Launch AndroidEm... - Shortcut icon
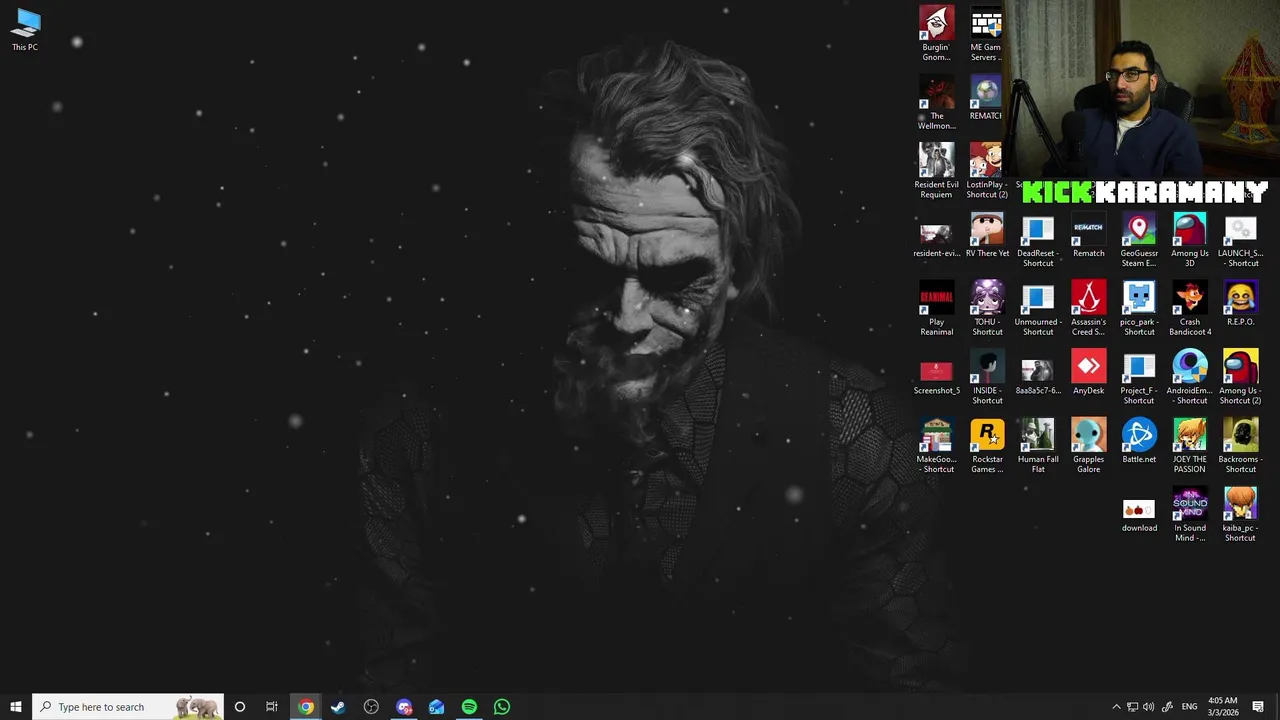1280x720 pixels. pos(1190,377)
